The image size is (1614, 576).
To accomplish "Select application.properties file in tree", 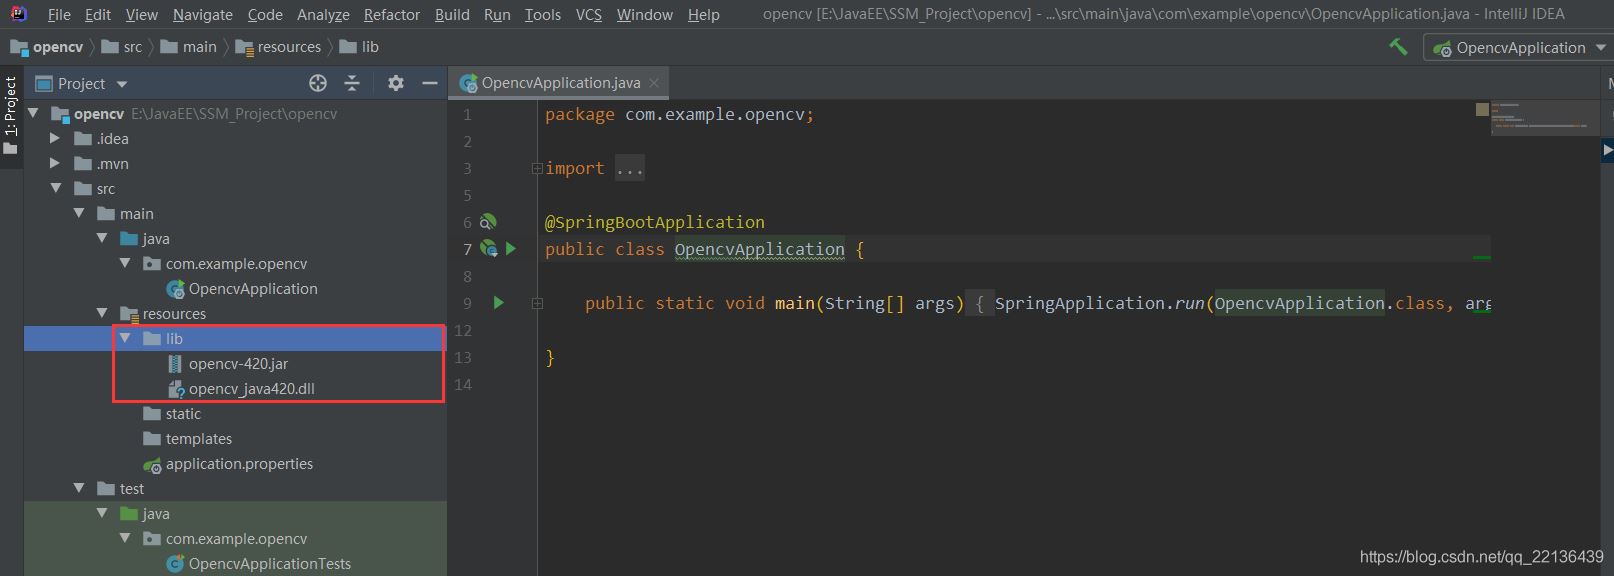I will point(228,463).
